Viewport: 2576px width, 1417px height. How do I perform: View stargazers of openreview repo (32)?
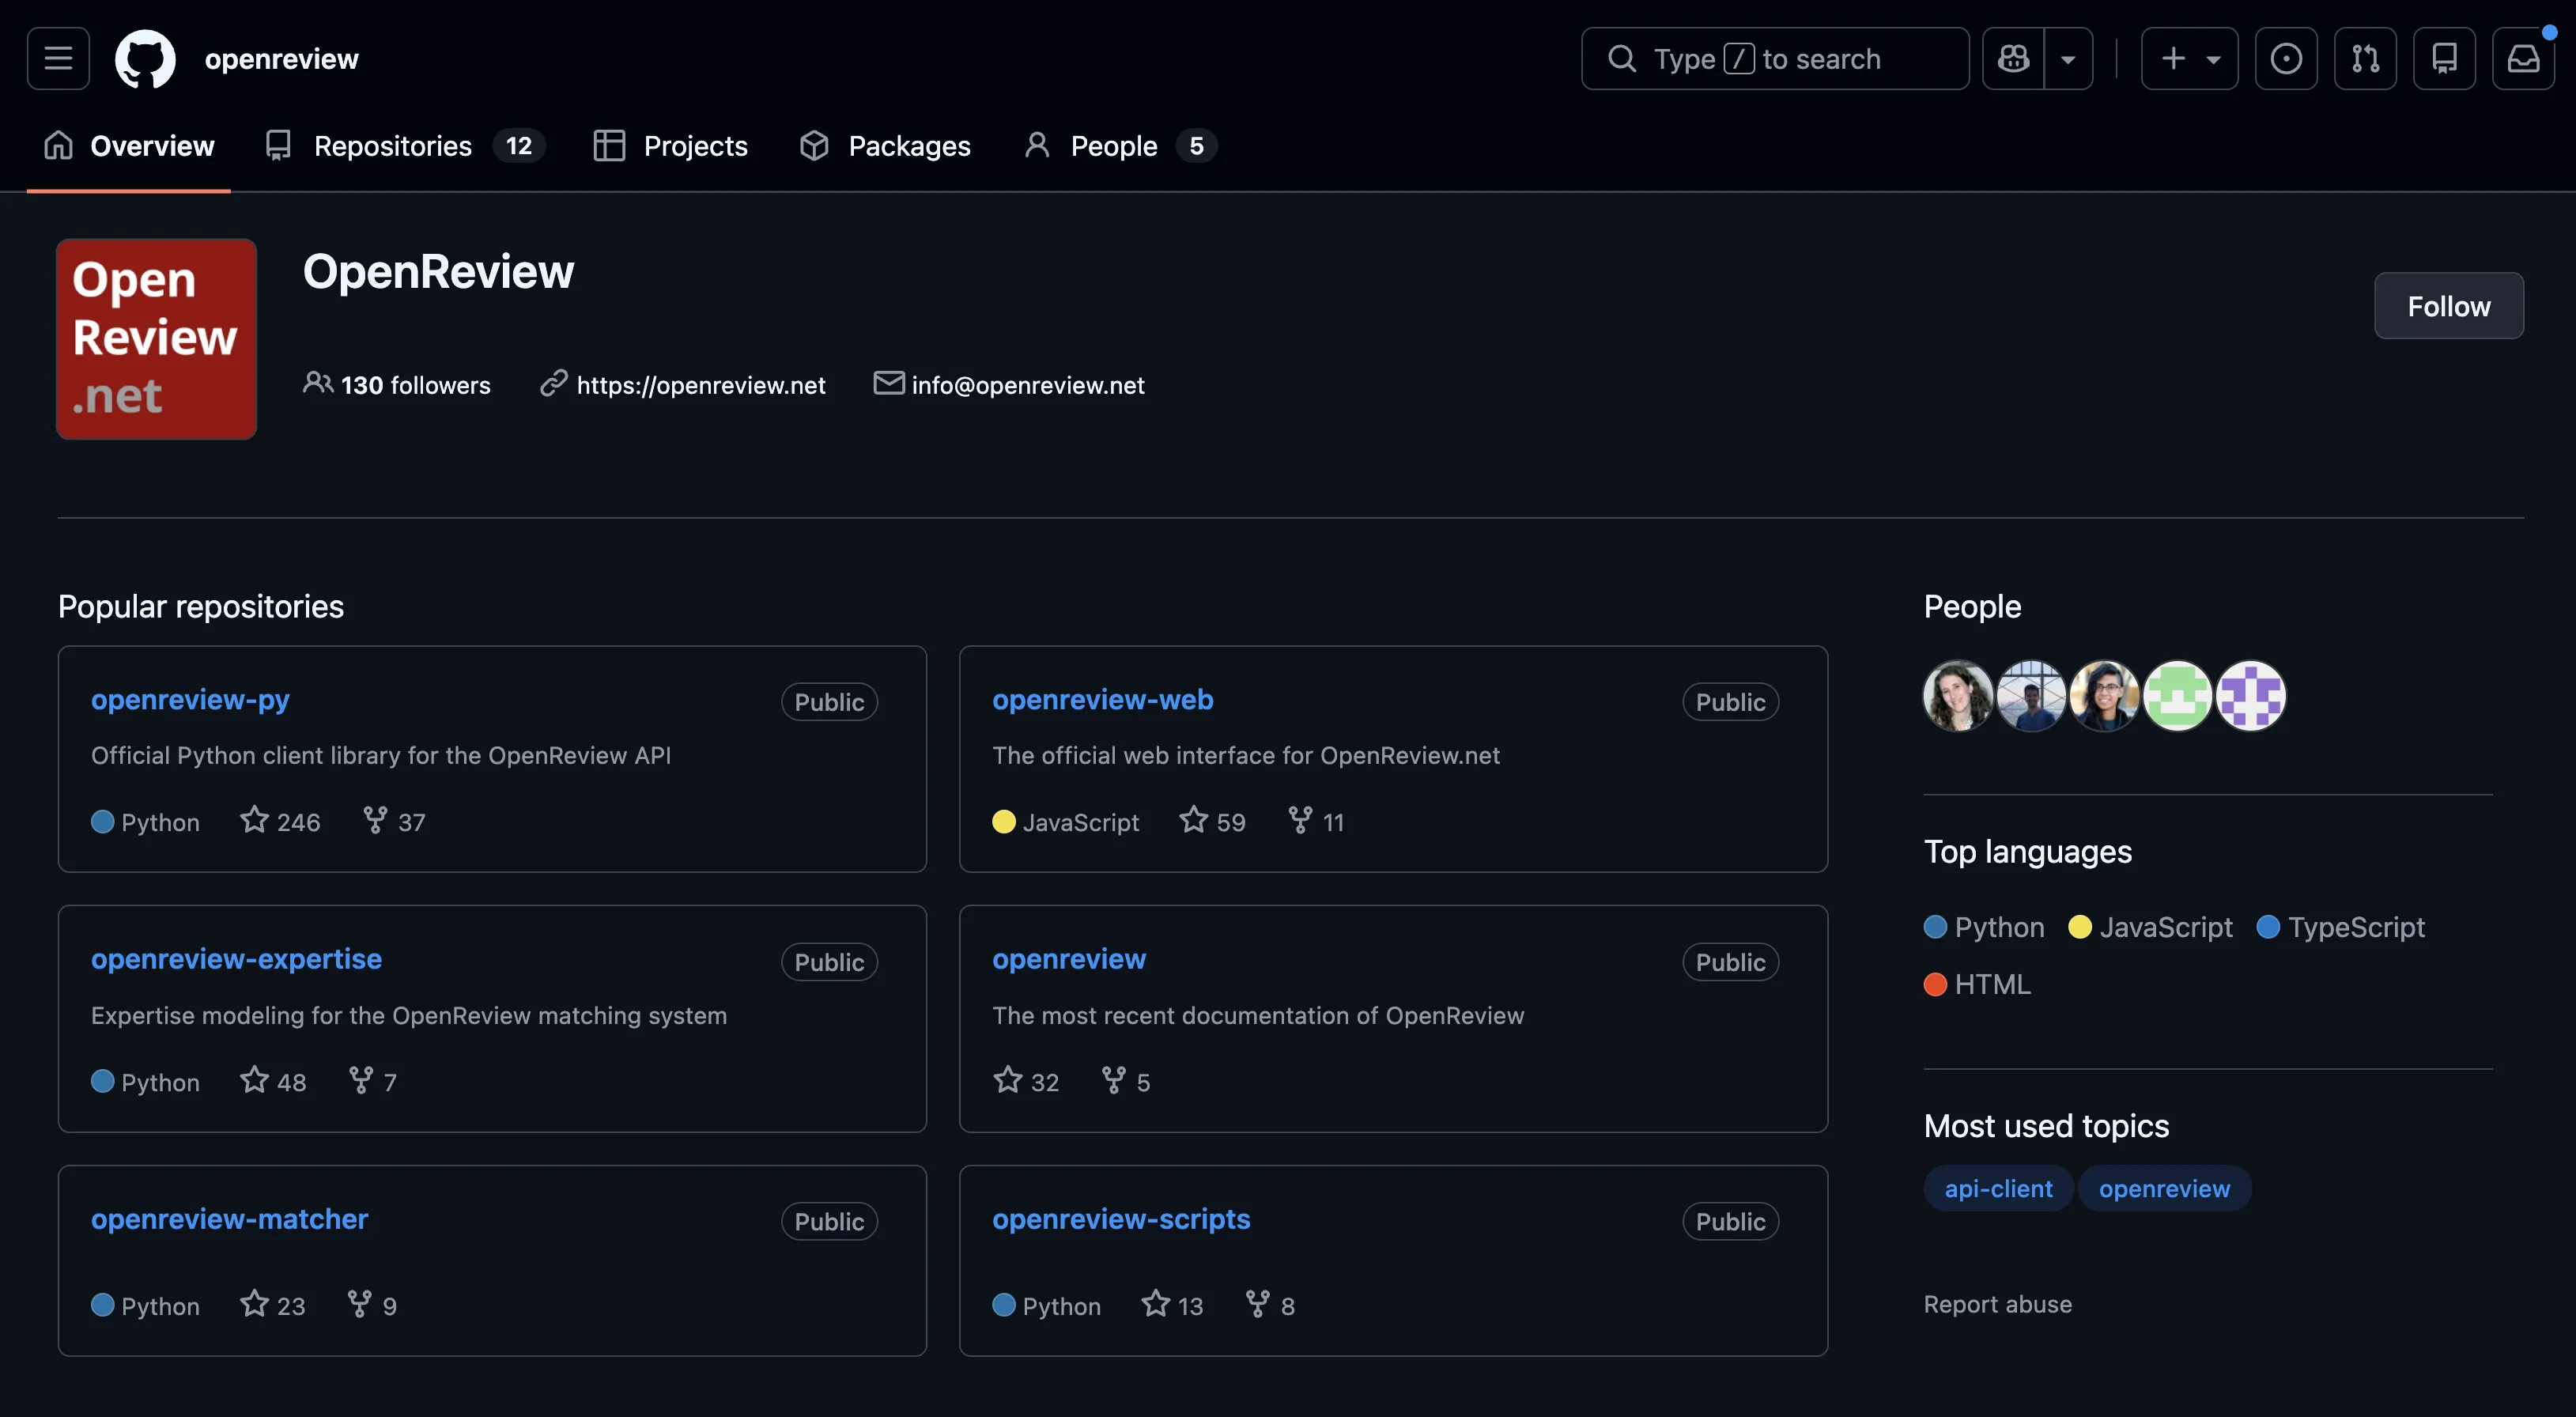pyautogui.click(x=1026, y=1082)
